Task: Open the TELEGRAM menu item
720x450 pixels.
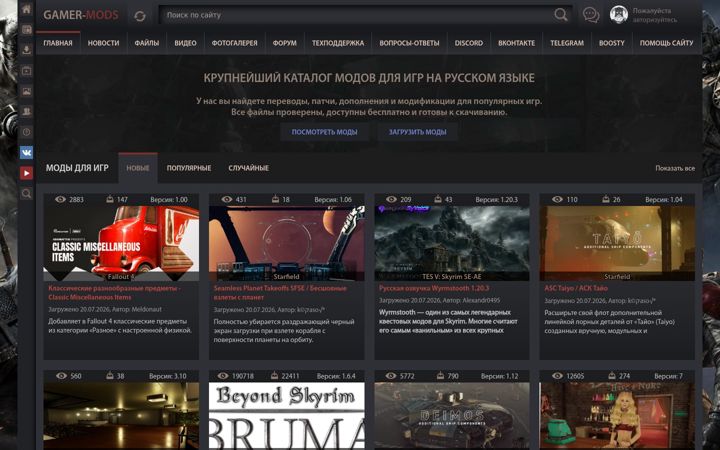Action: click(x=567, y=43)
